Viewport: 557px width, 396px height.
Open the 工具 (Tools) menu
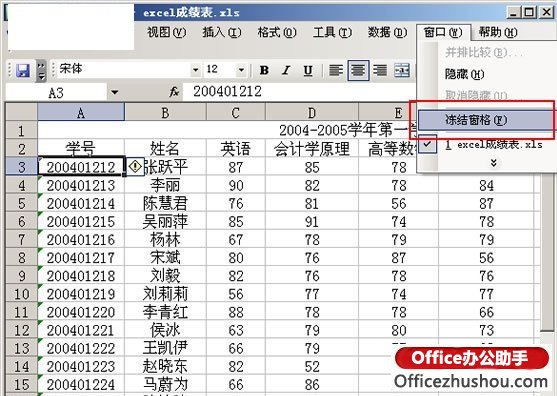coord(332,32)
